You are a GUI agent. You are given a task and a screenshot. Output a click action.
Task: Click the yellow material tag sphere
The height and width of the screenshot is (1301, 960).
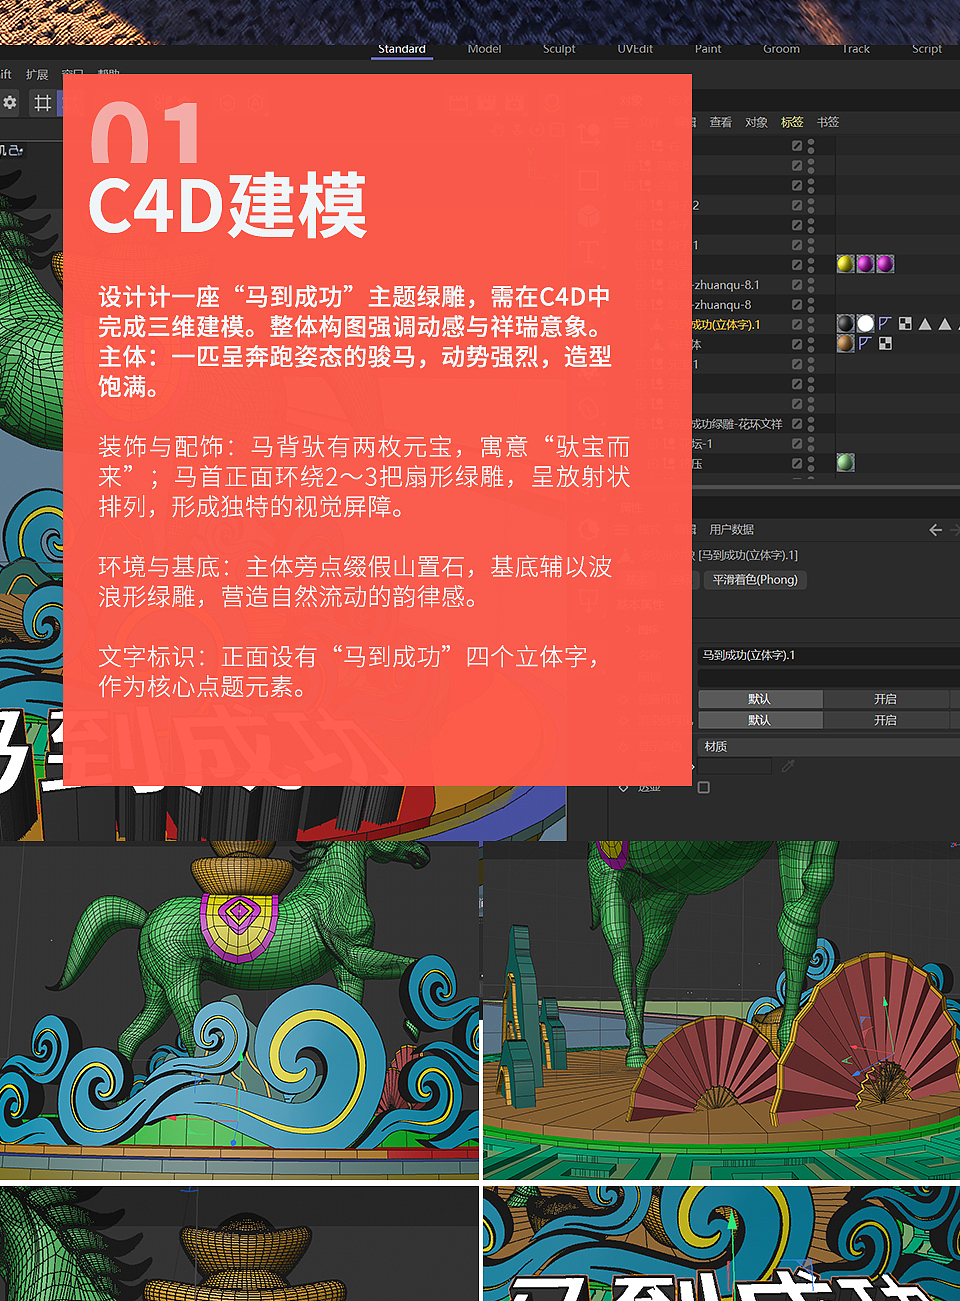click(844, 263)
